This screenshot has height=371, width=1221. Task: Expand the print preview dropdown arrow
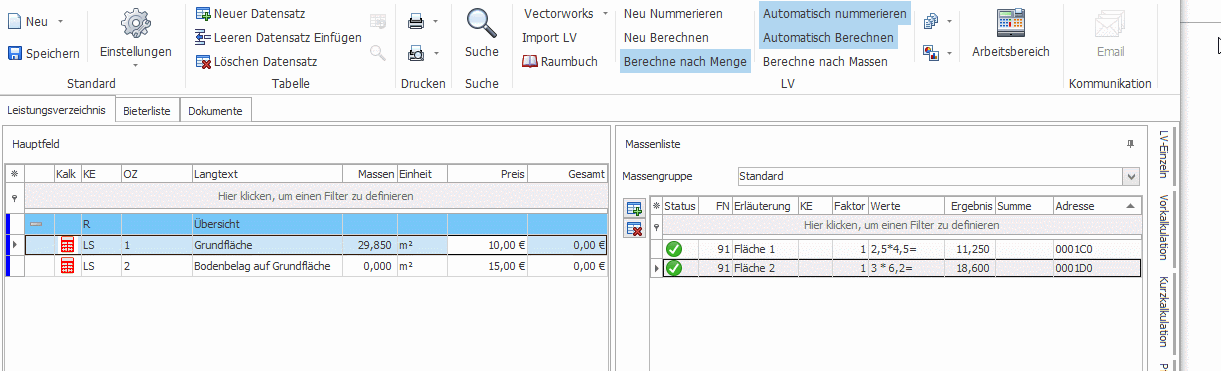[436, 53]
